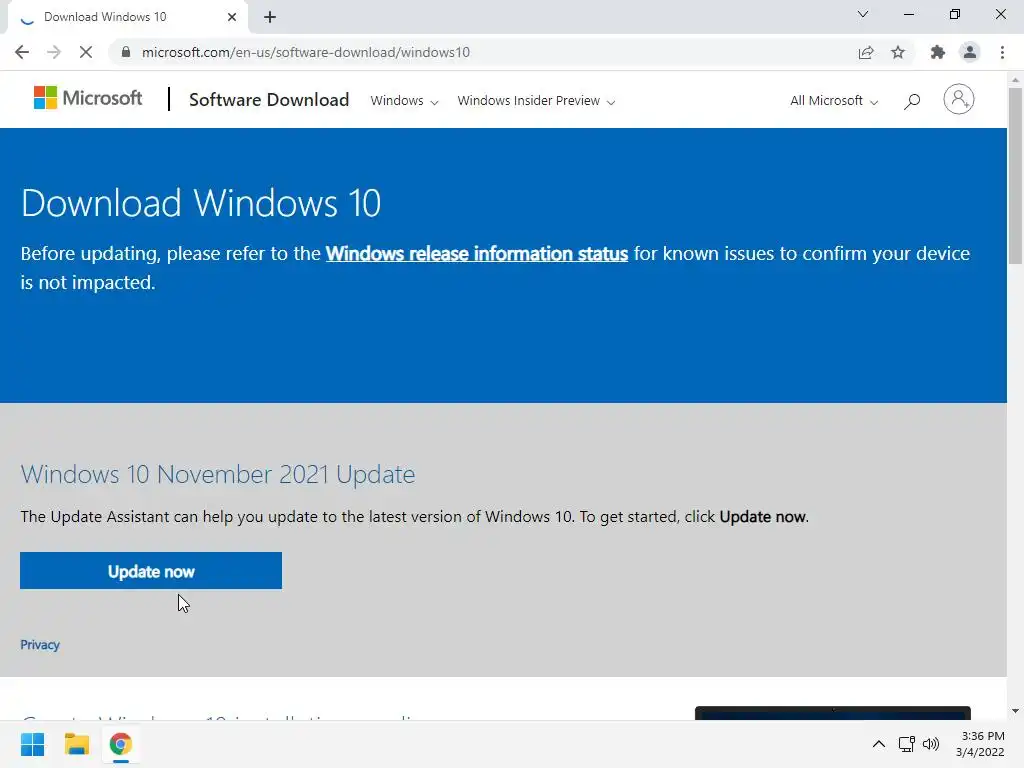Open the network tray icon
This screenshot has width=1024, height=768.
click(906, 744)
